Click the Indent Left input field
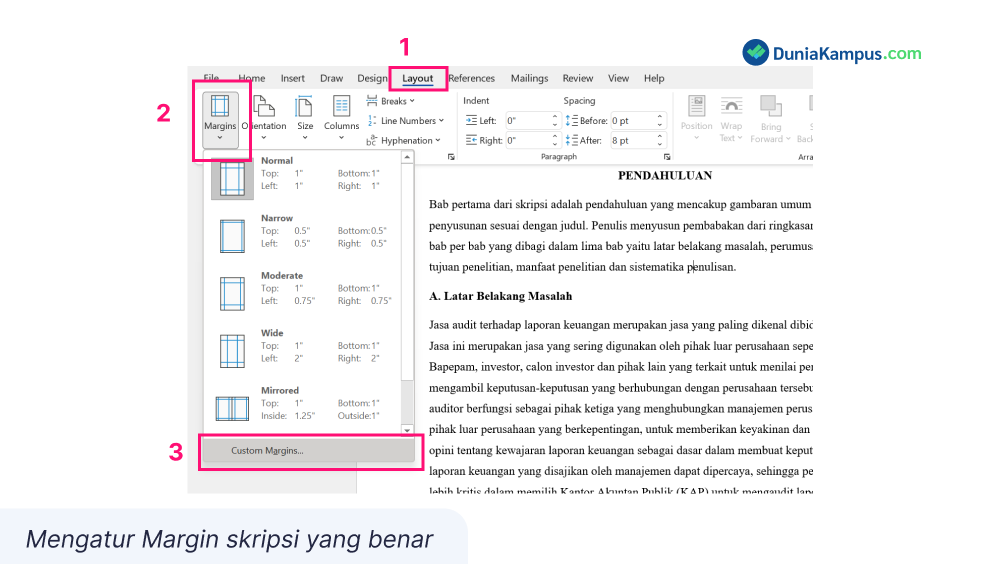 tap(527, 121)
